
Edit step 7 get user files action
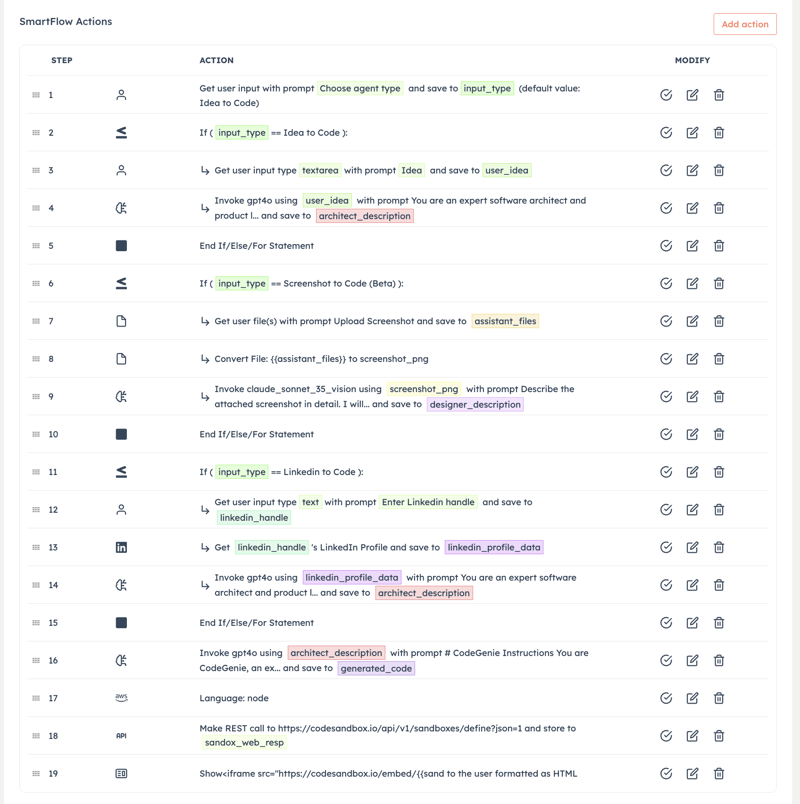[x=692, y=321]
